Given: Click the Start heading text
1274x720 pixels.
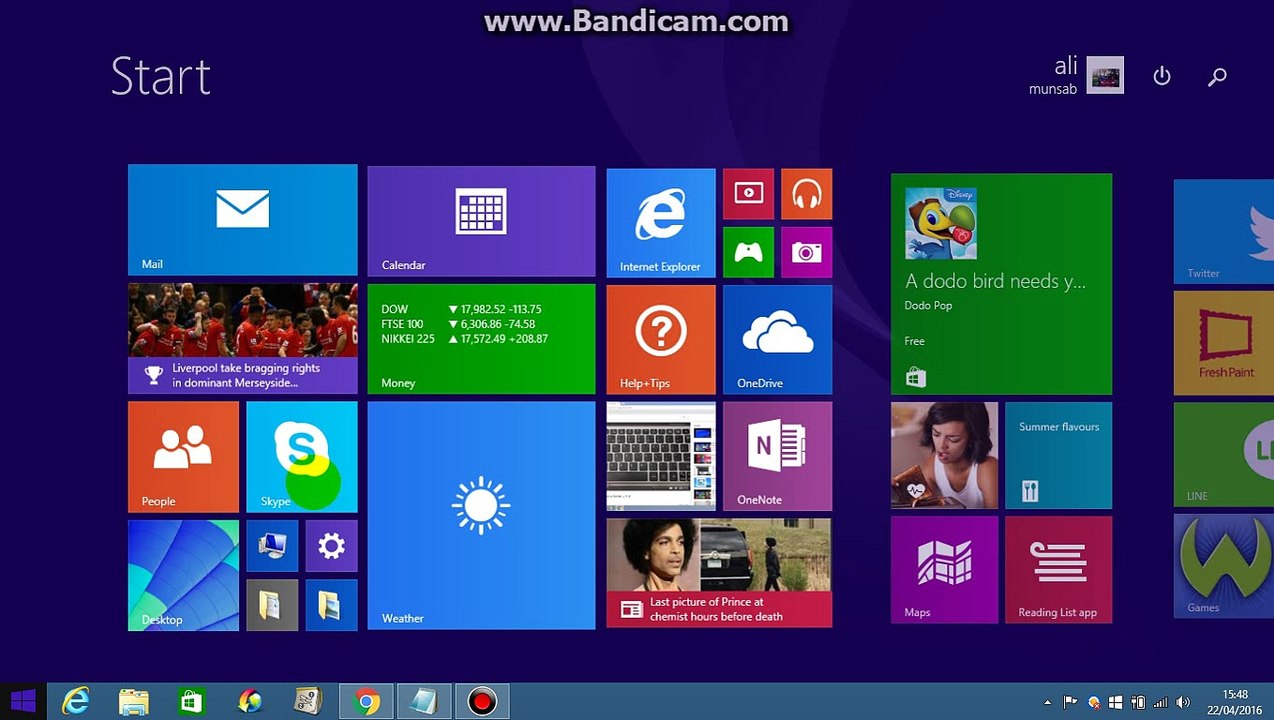Looking at the screenshot, I should tap(161, 77).
